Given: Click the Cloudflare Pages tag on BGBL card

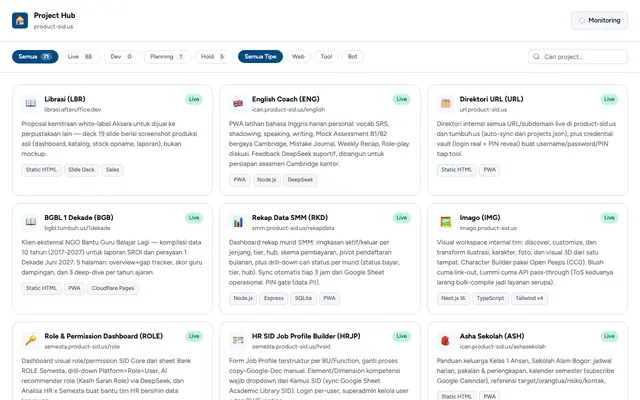Looking at the screenshot, I should [113, 288].
